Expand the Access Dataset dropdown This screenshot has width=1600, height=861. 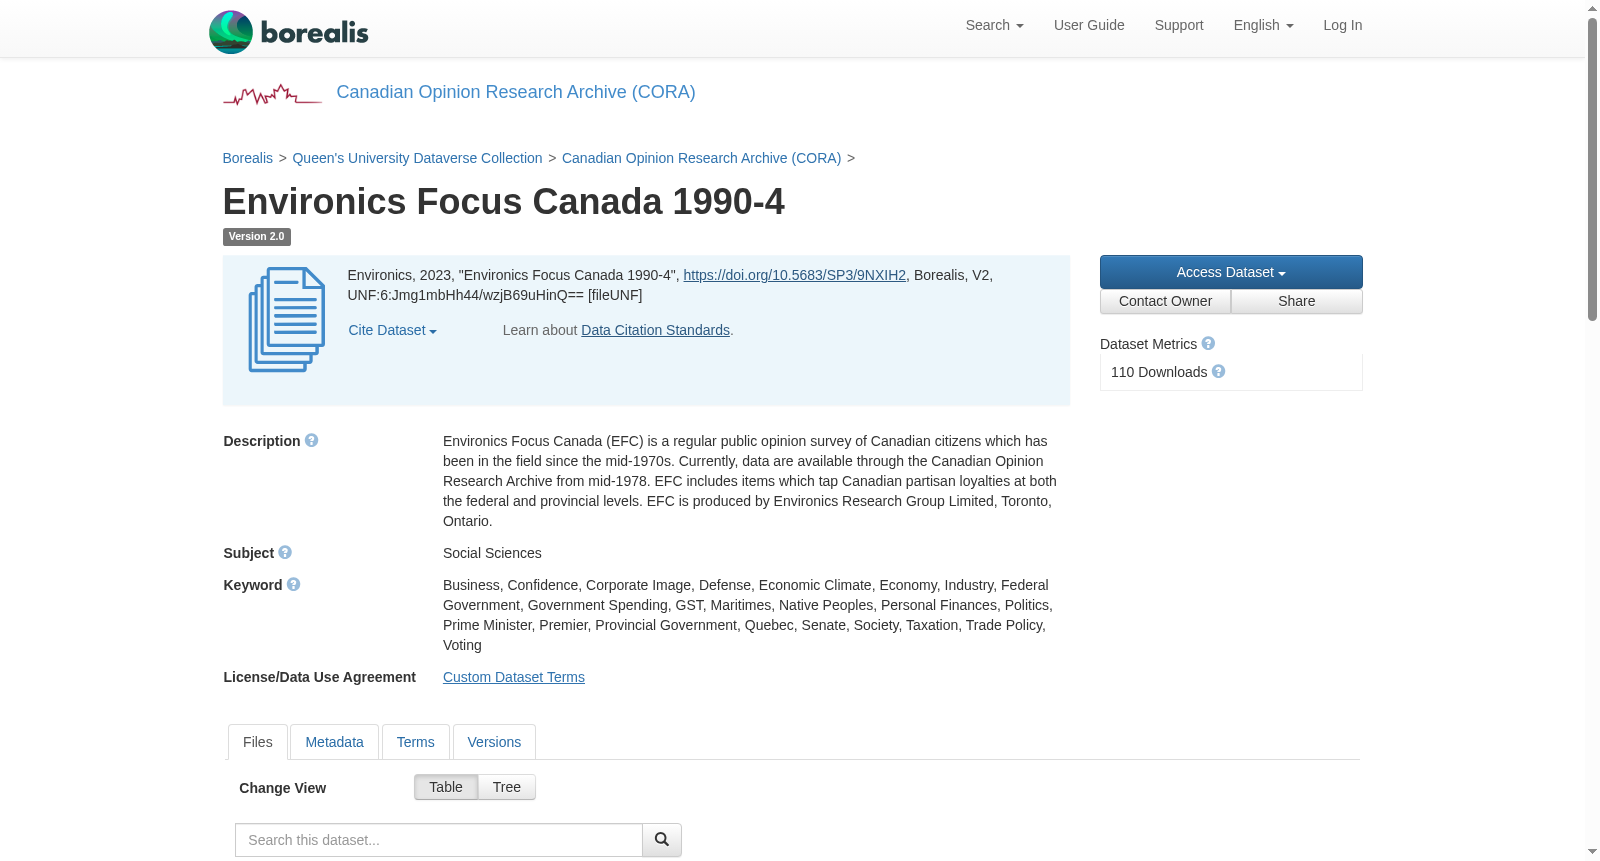tap(1231, 272)
